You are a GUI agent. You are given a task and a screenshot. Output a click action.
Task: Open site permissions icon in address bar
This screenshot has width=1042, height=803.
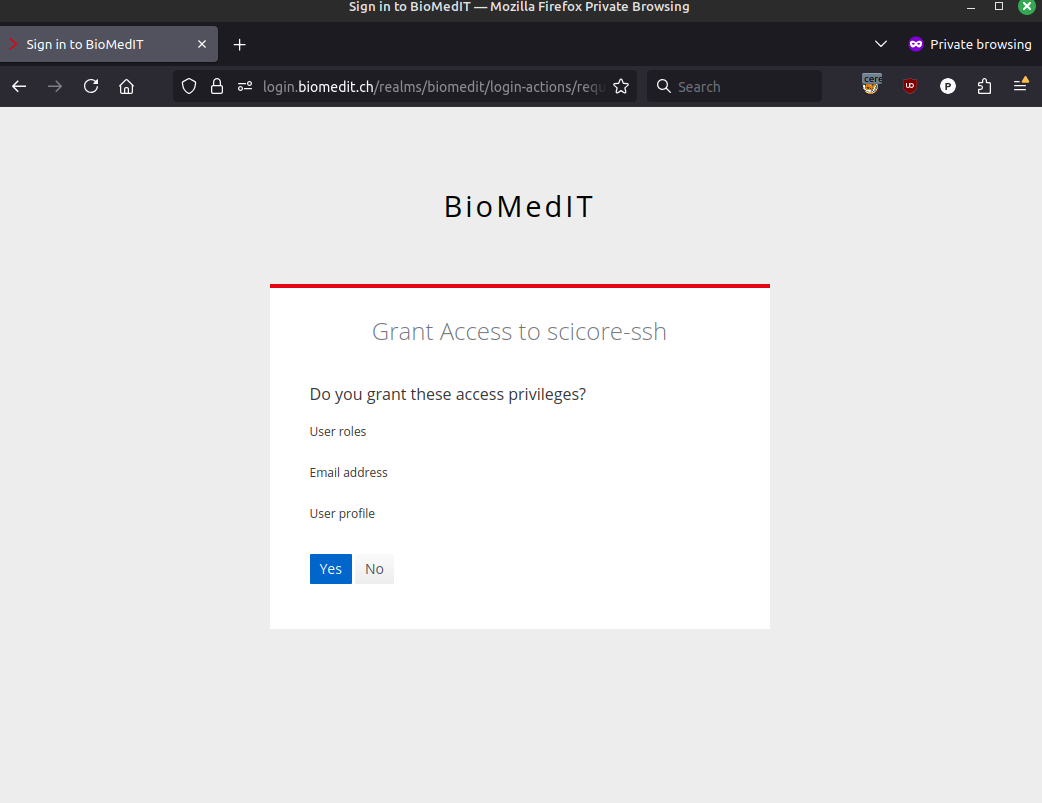[x=244, y=87]
